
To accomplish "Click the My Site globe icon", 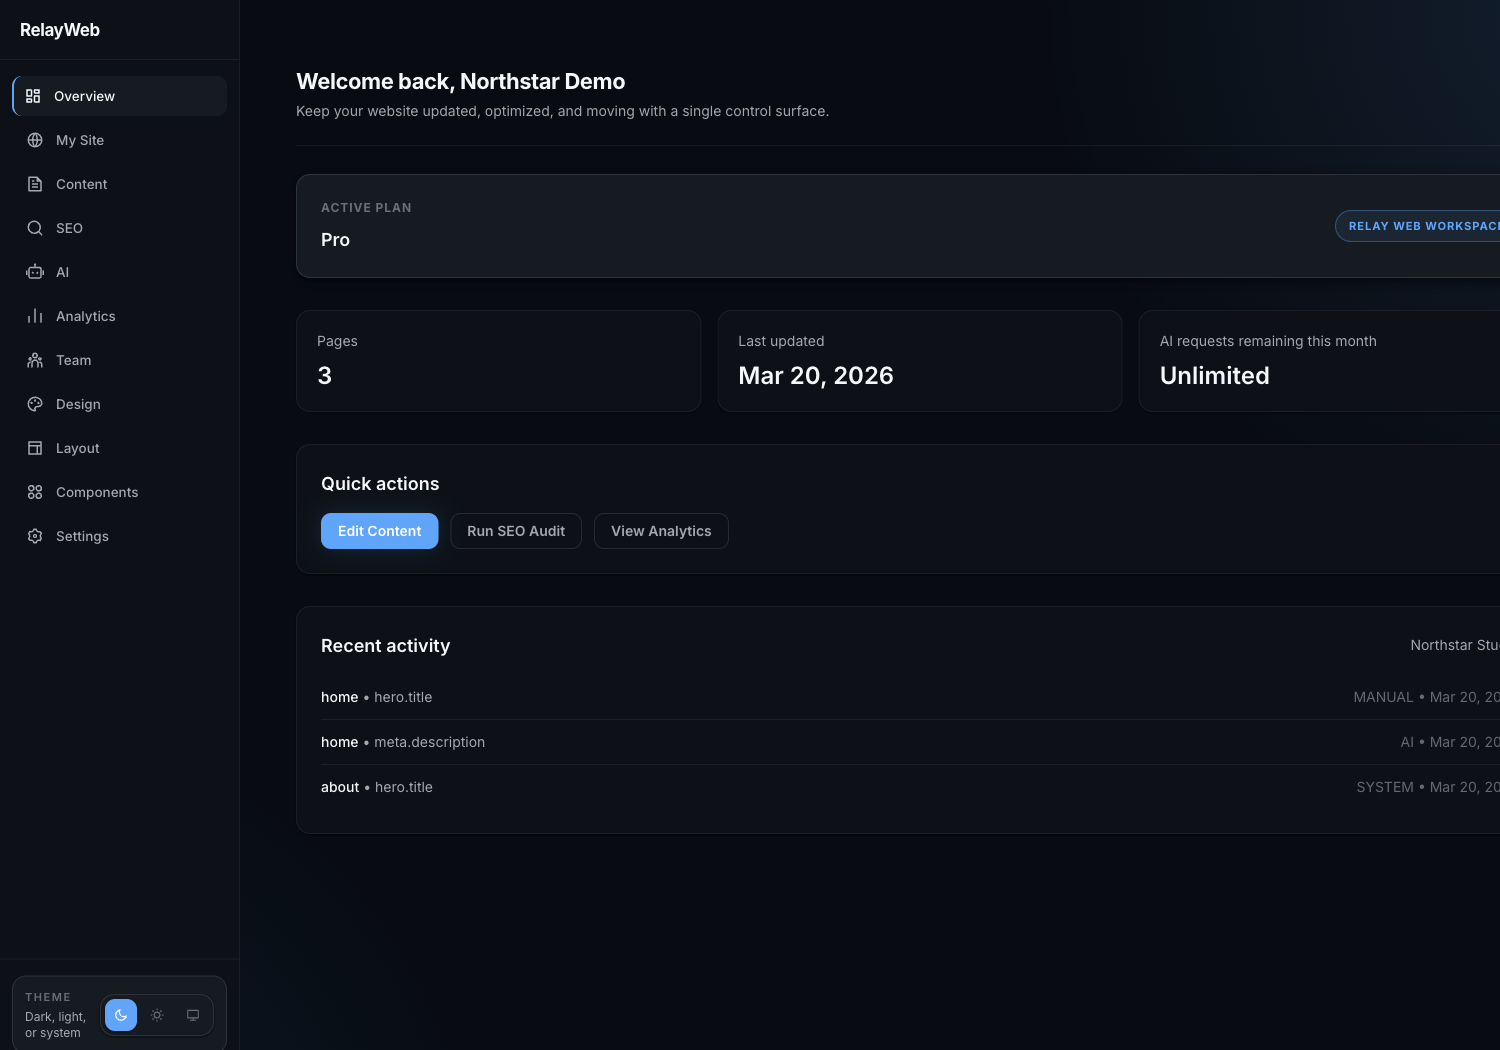I will [x=35, y=140].
